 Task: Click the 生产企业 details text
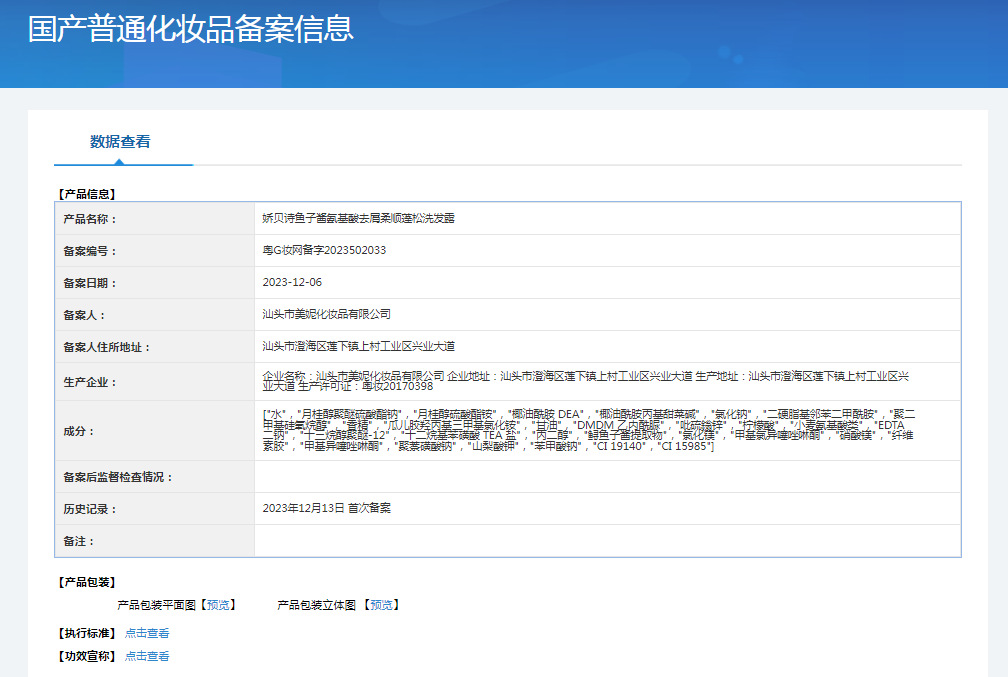click(586, 381)
